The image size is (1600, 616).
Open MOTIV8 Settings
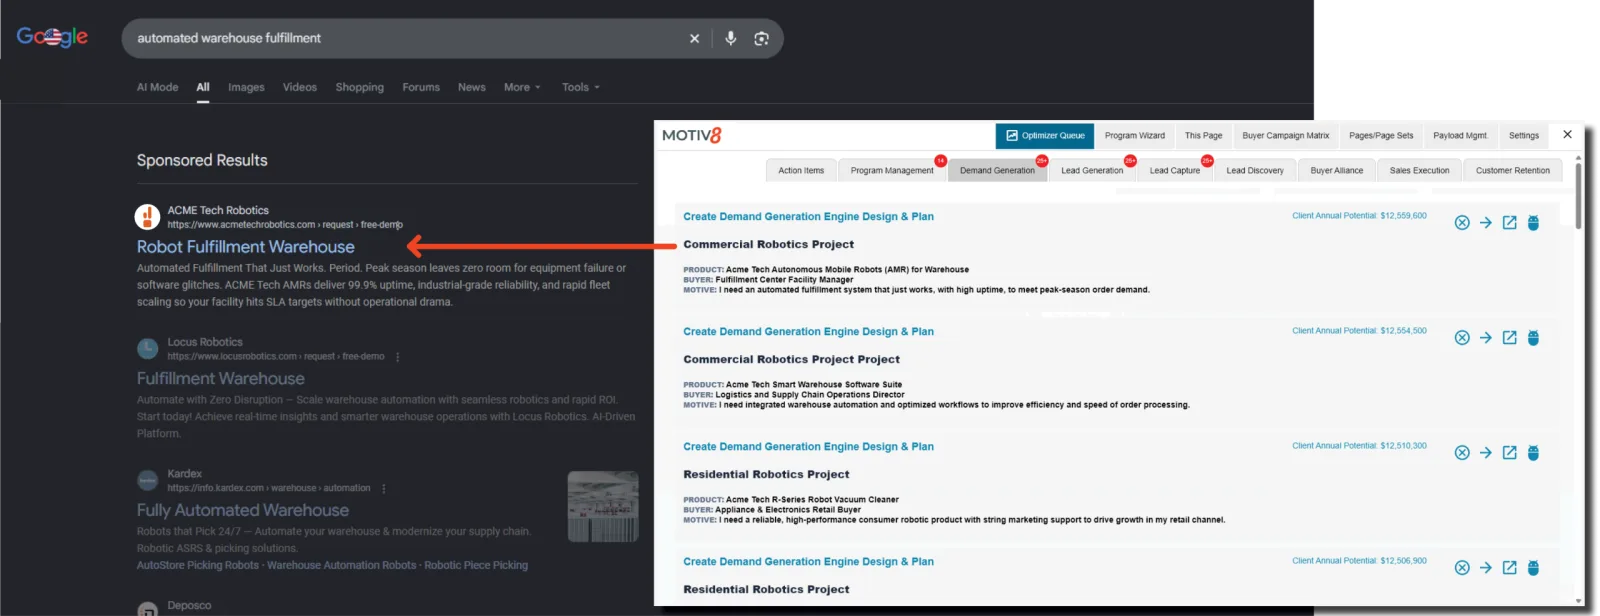pyautogui.click(x=1524, y=135)
